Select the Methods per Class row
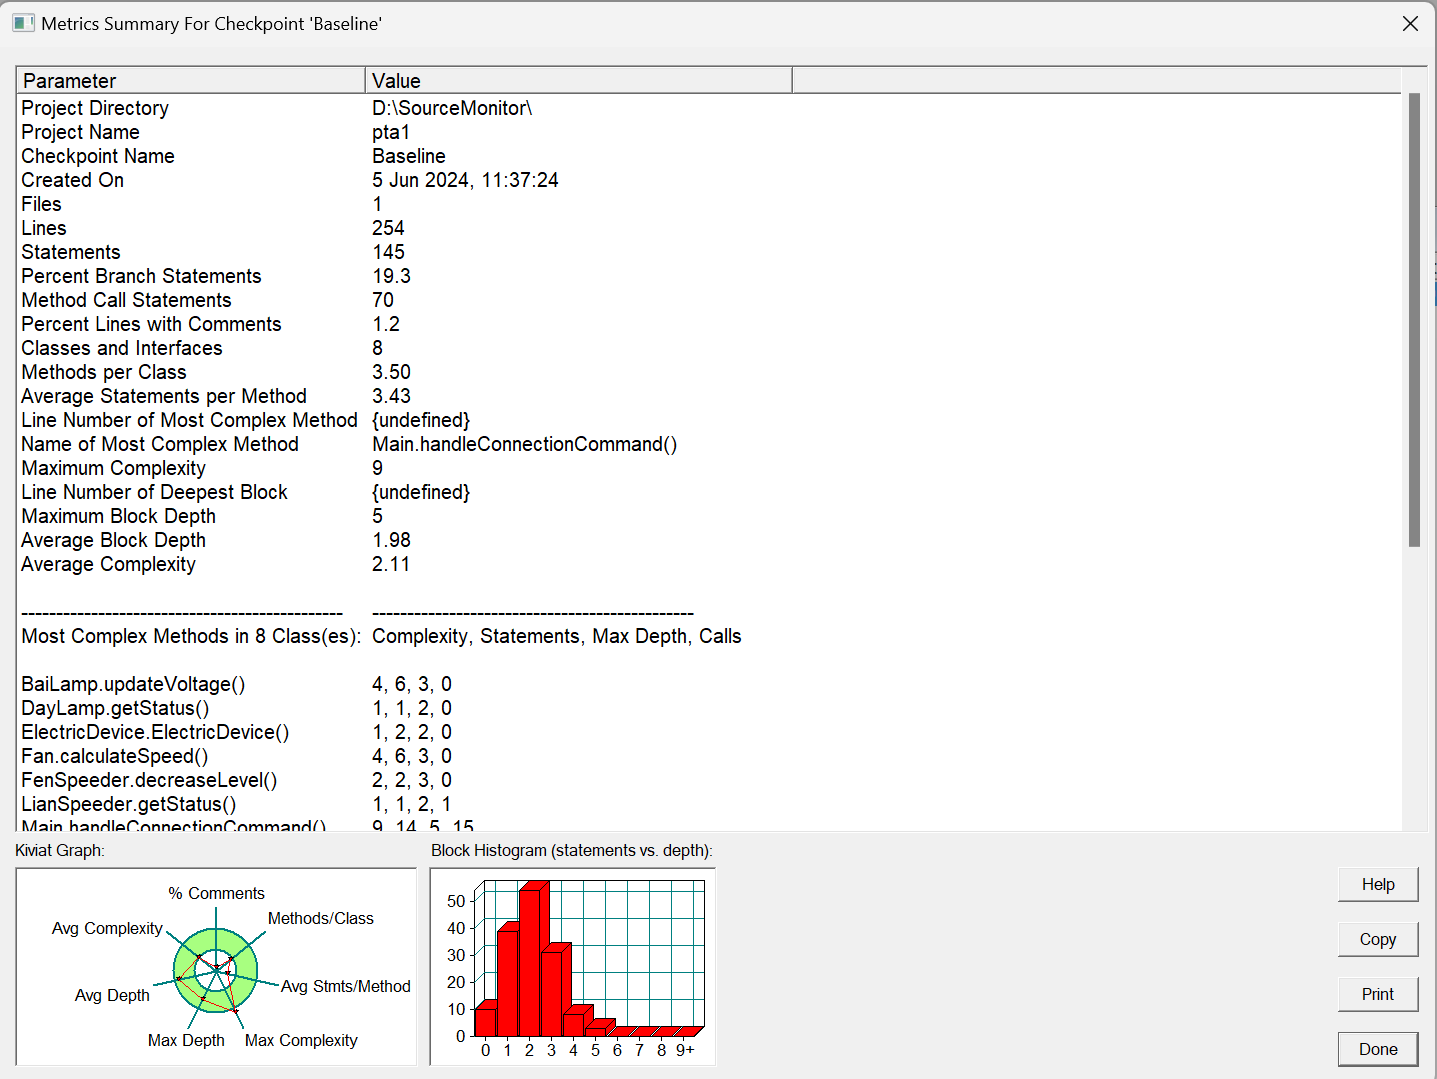Image resolution: width=1437 pixels, height=1079 pixels. coord(708,372)
